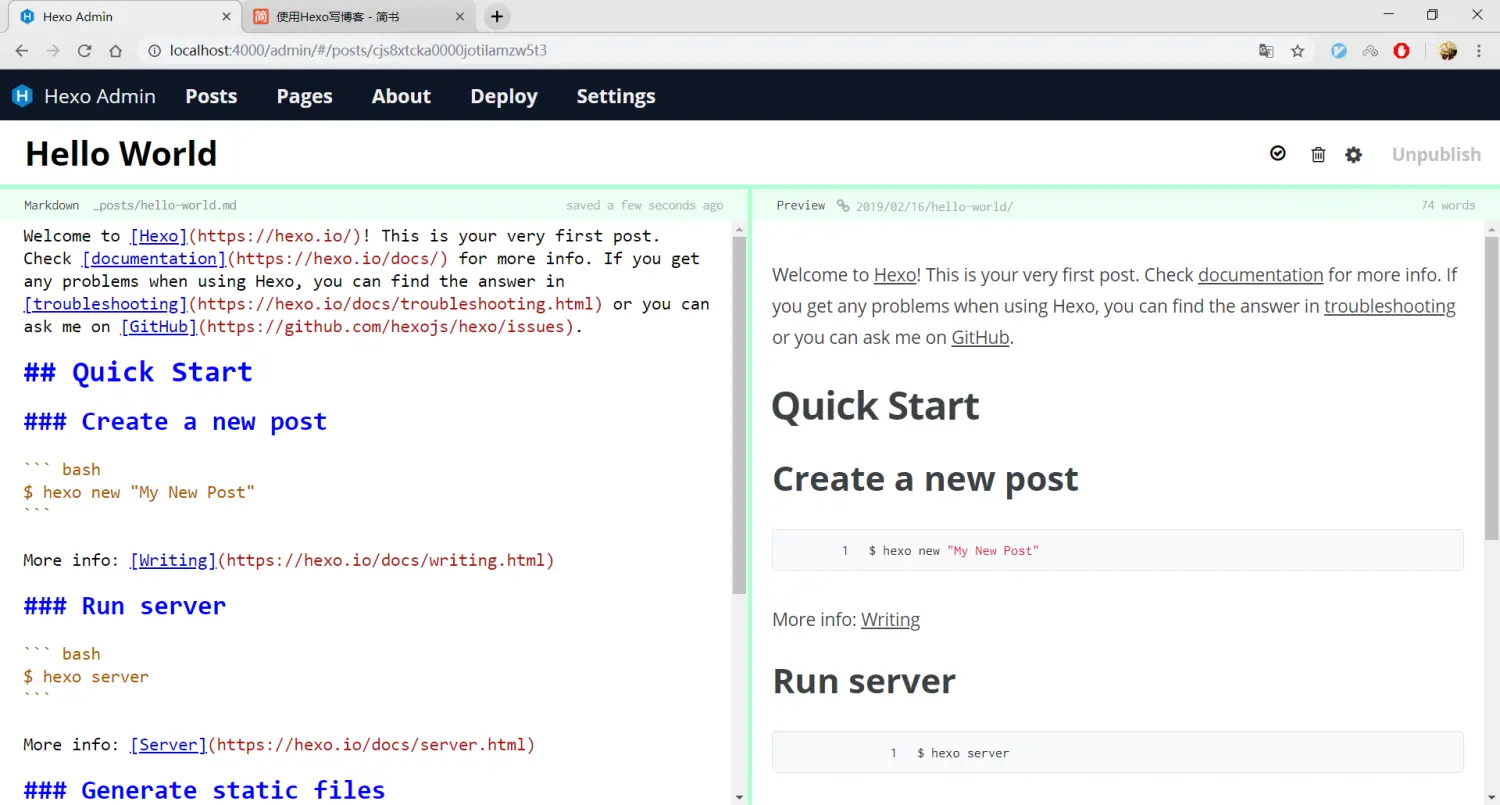Viewport: 1500px width, 805px height.
Task: Go to the About section
Action: point(401,96)
